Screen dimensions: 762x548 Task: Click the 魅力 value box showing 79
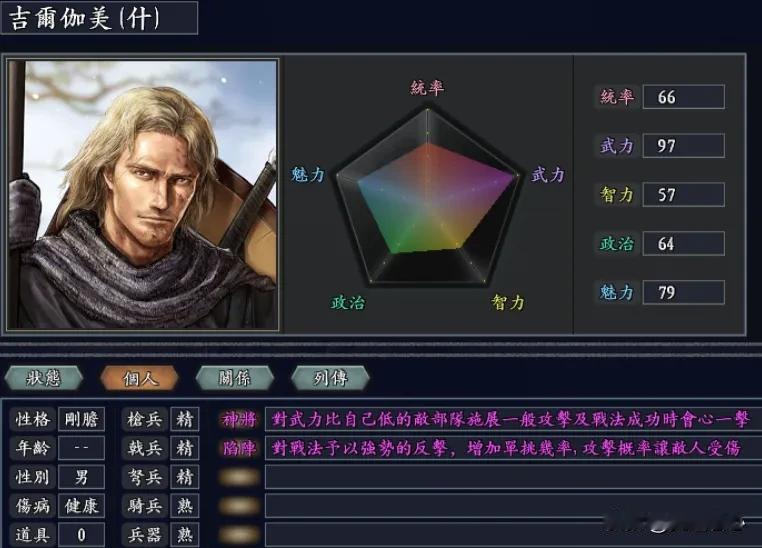tap(684, 292)
